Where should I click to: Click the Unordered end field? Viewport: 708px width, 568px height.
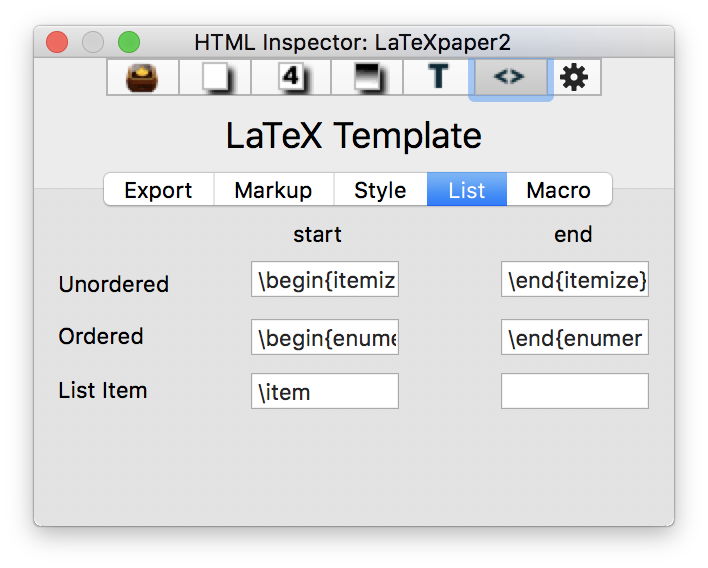[575, 280]
